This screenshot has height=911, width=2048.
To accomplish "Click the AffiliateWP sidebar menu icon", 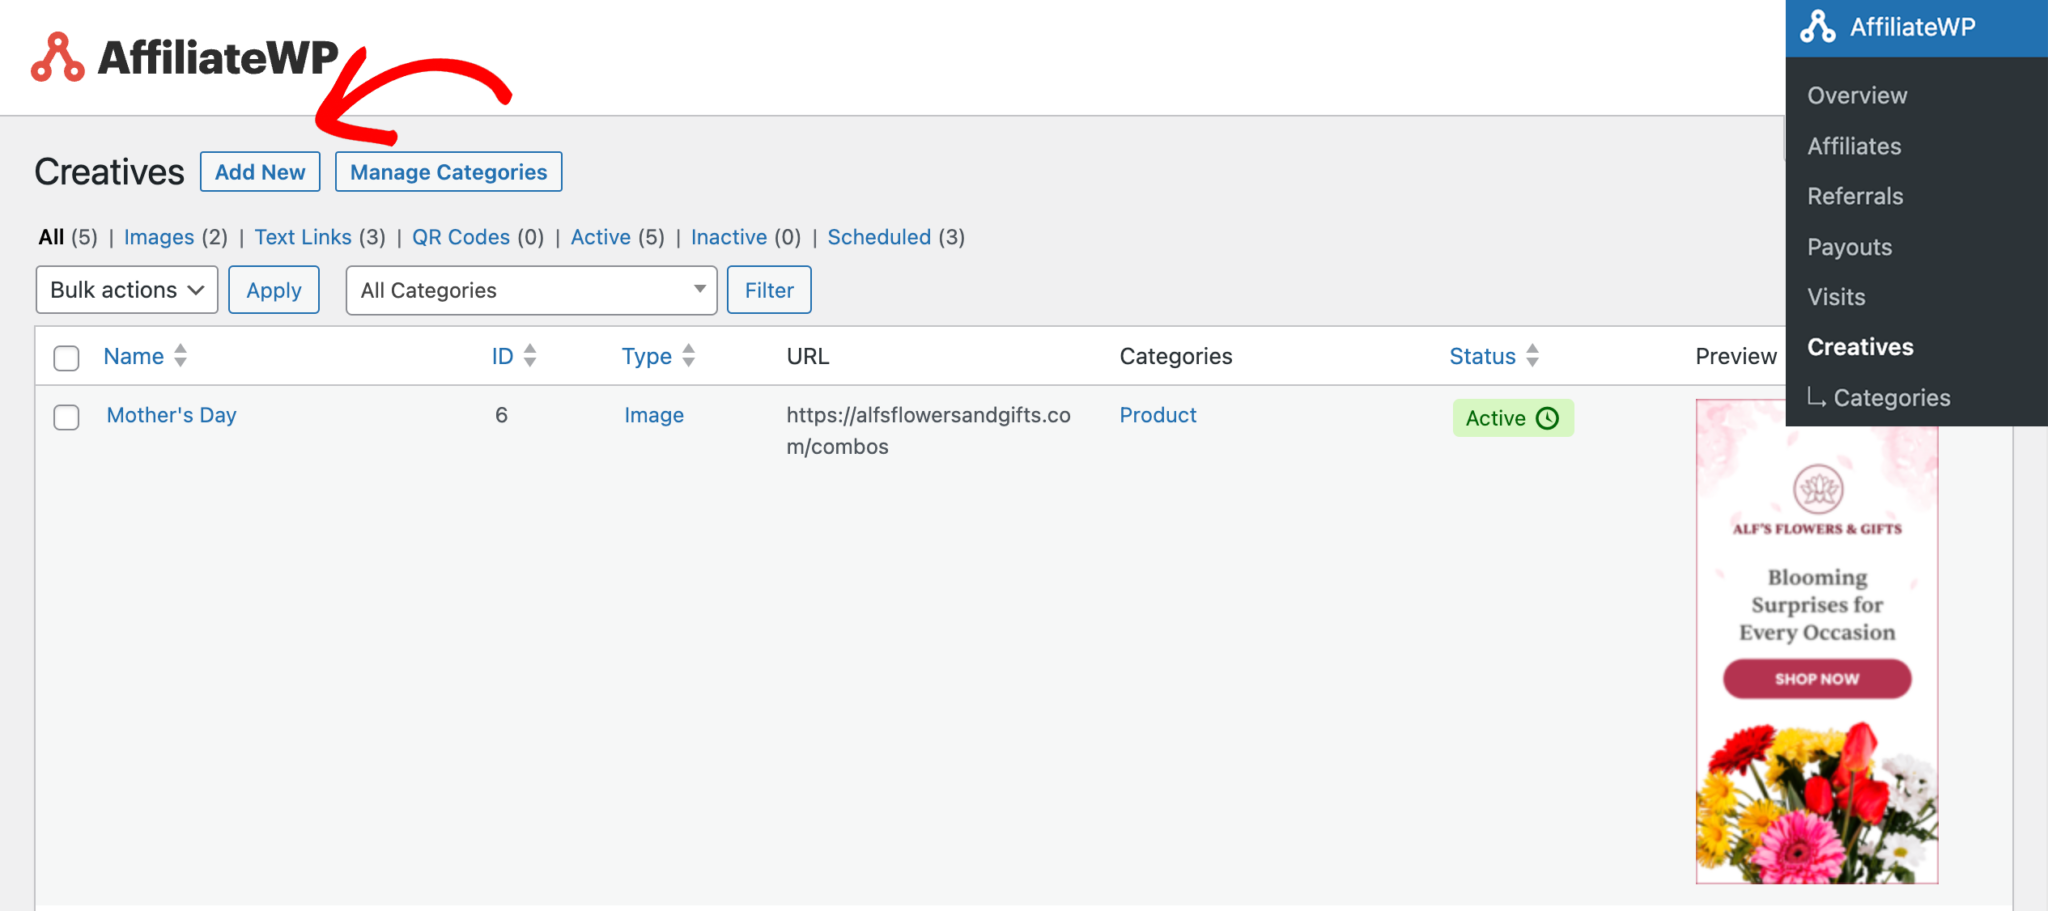I will (1817, 27).
